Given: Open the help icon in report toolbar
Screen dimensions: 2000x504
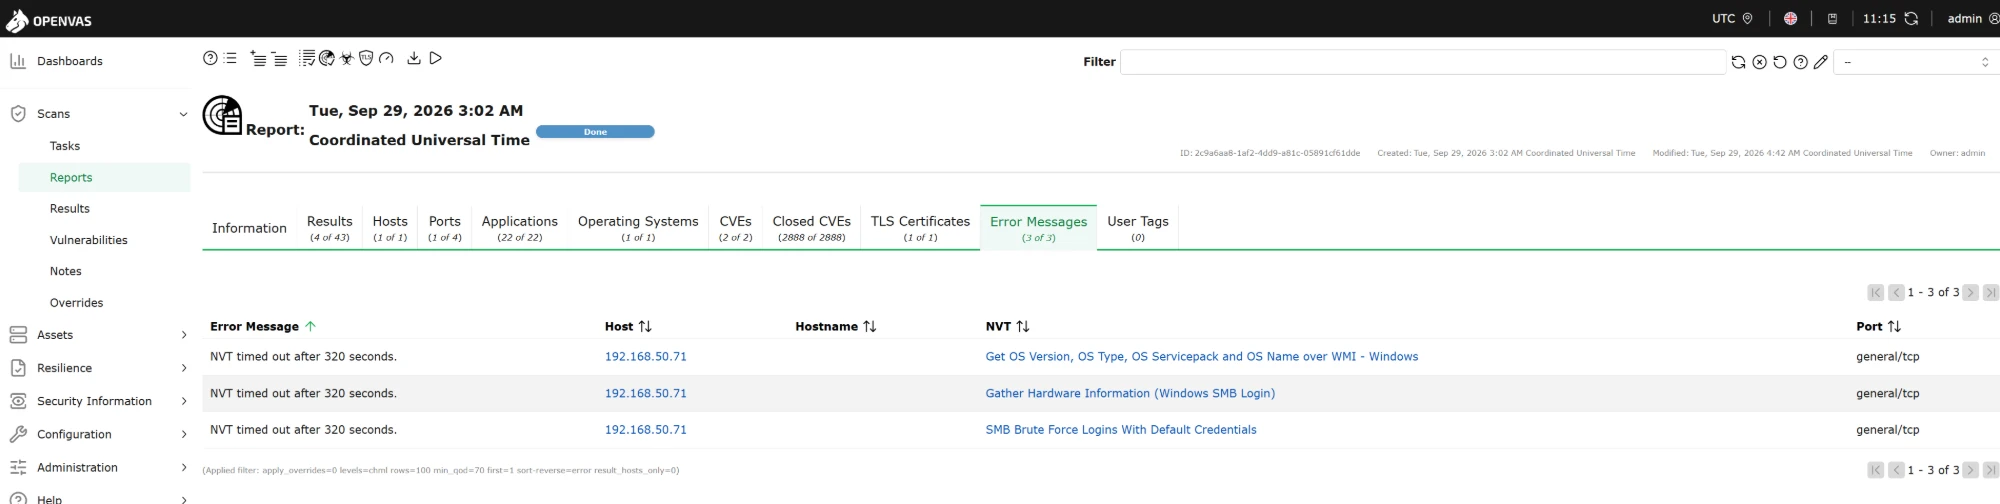Looking at the screenshot, I should (210, 58).
